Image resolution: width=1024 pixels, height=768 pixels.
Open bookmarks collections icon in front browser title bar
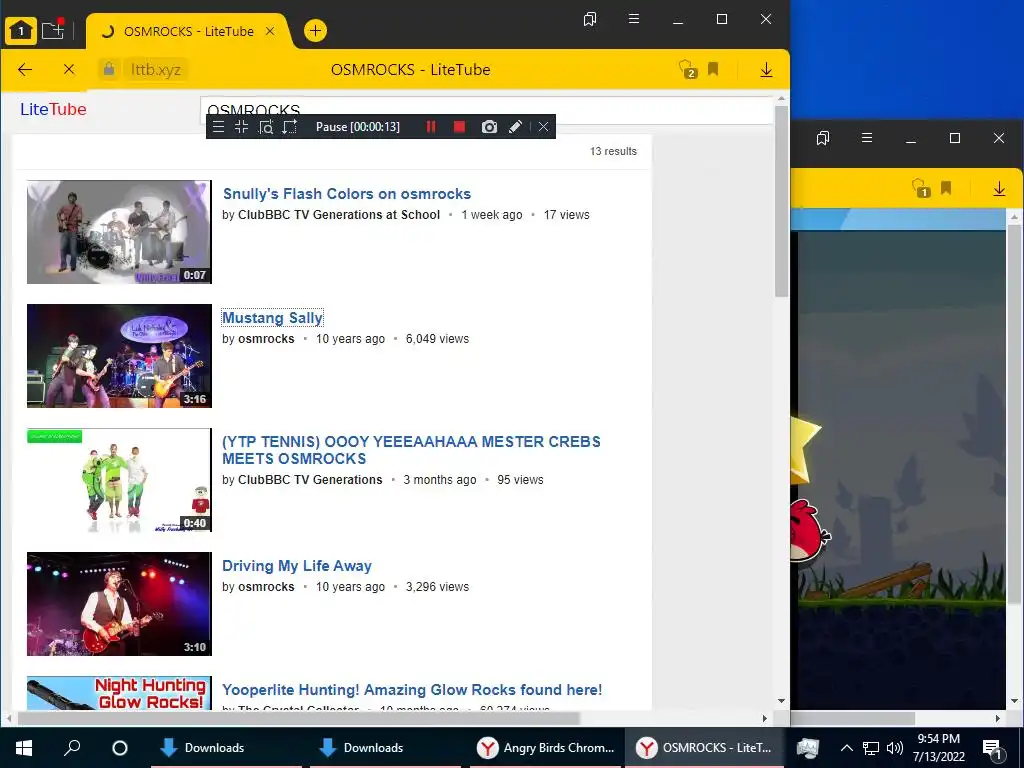pos(590,20)
